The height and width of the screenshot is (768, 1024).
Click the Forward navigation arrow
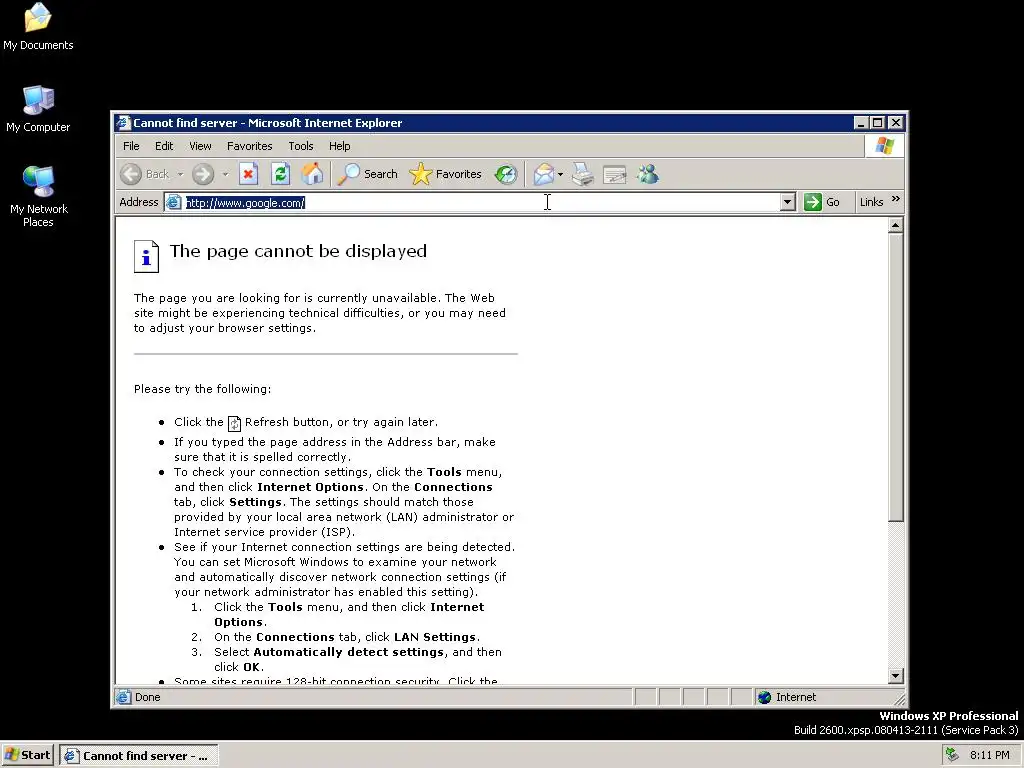203,174
